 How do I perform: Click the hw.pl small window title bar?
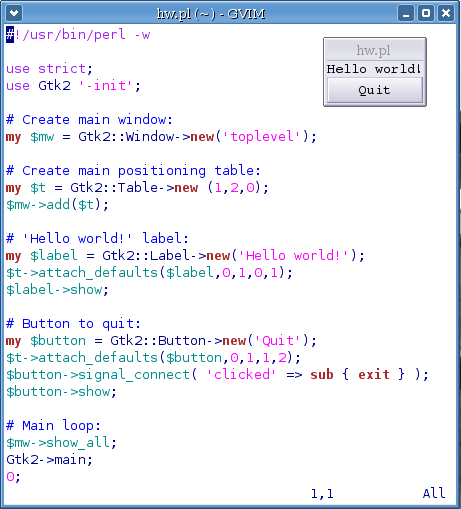(375, 50)
